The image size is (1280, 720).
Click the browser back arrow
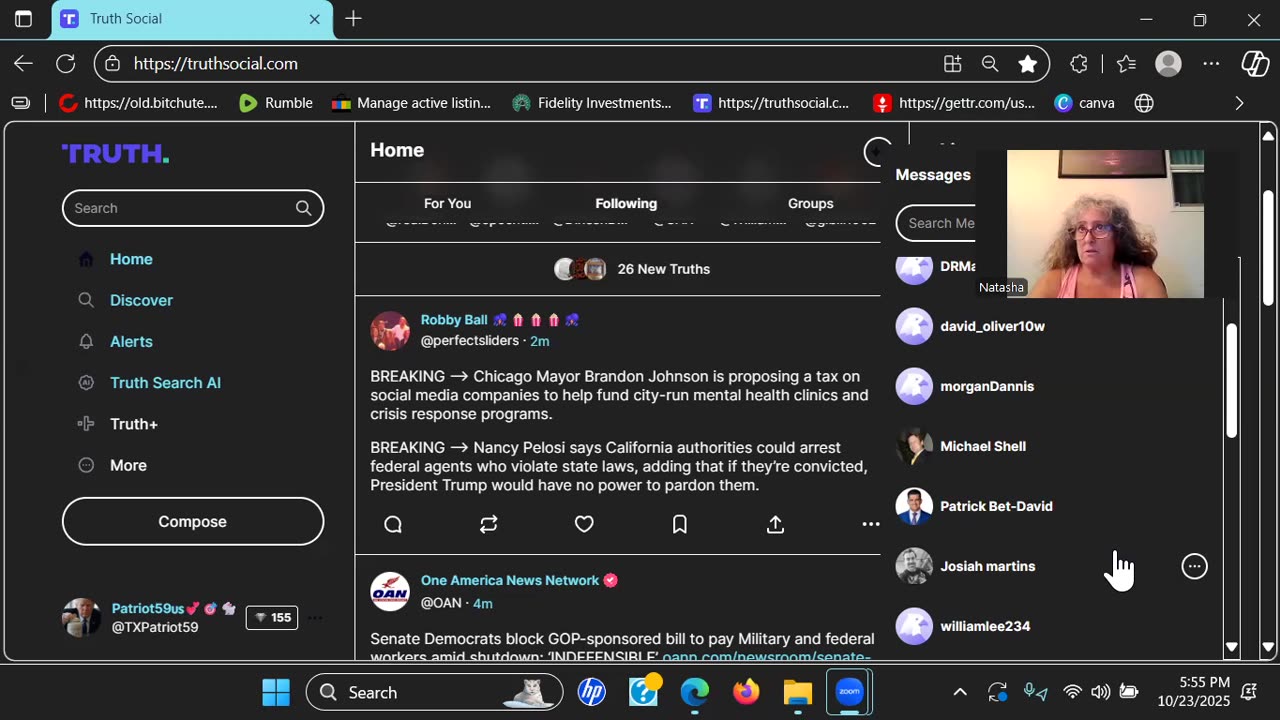click(24, 63)
